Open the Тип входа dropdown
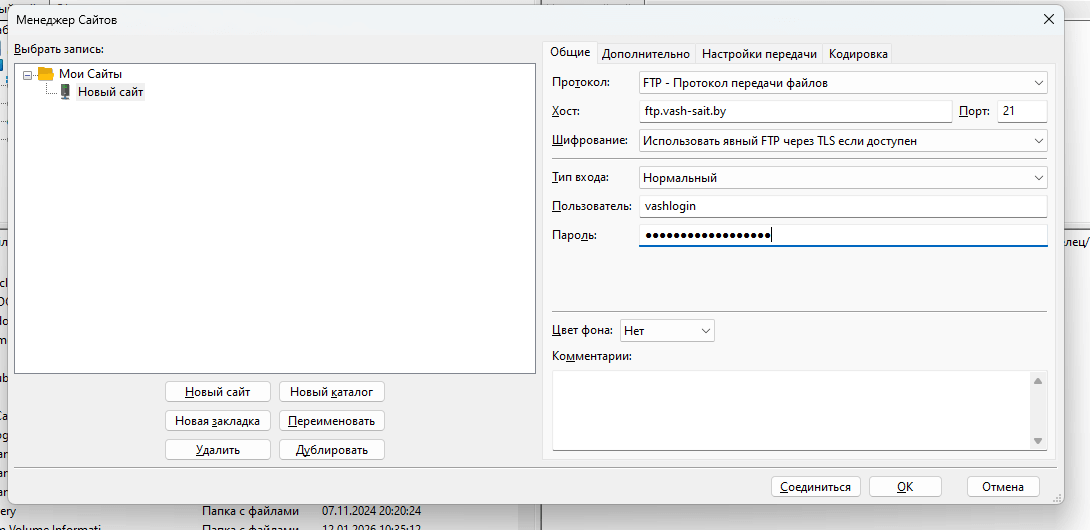Screen dimensions: 1090x530 843,178
